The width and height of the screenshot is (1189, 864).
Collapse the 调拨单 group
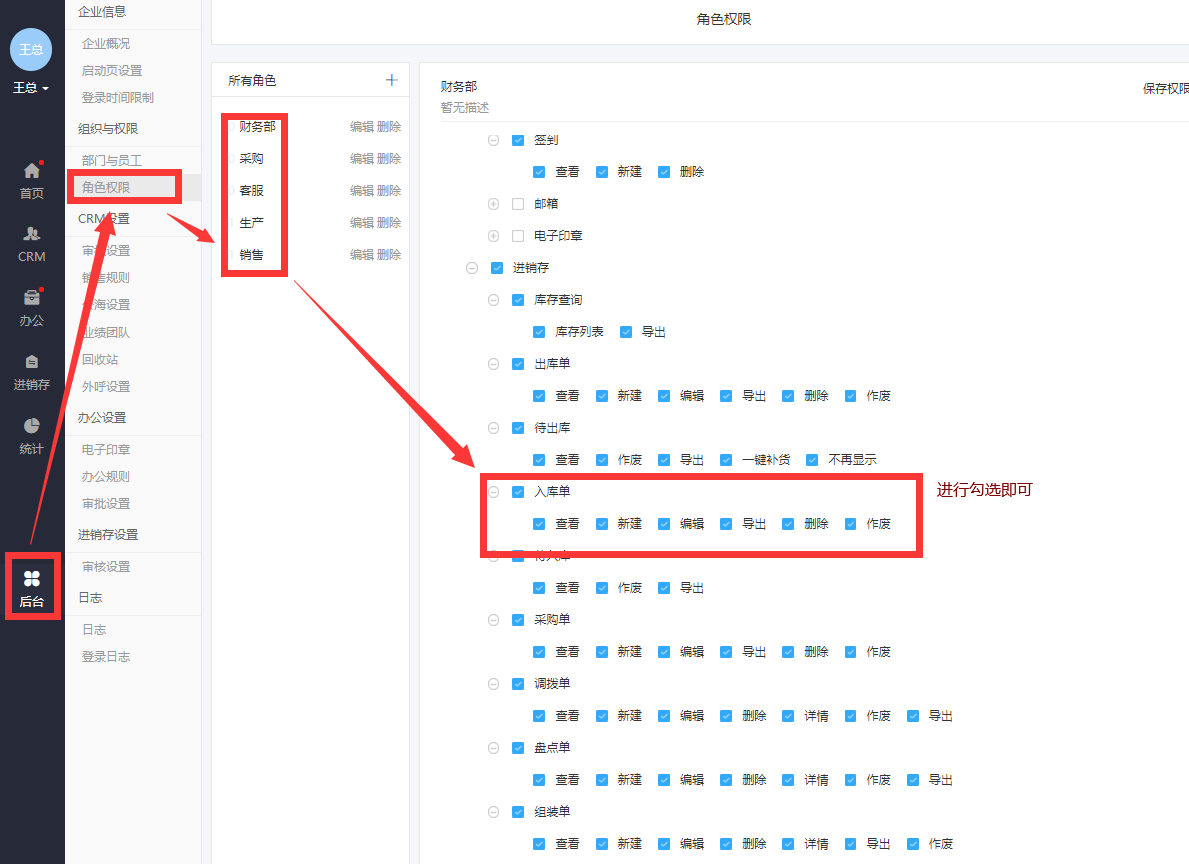click(494, 684)
